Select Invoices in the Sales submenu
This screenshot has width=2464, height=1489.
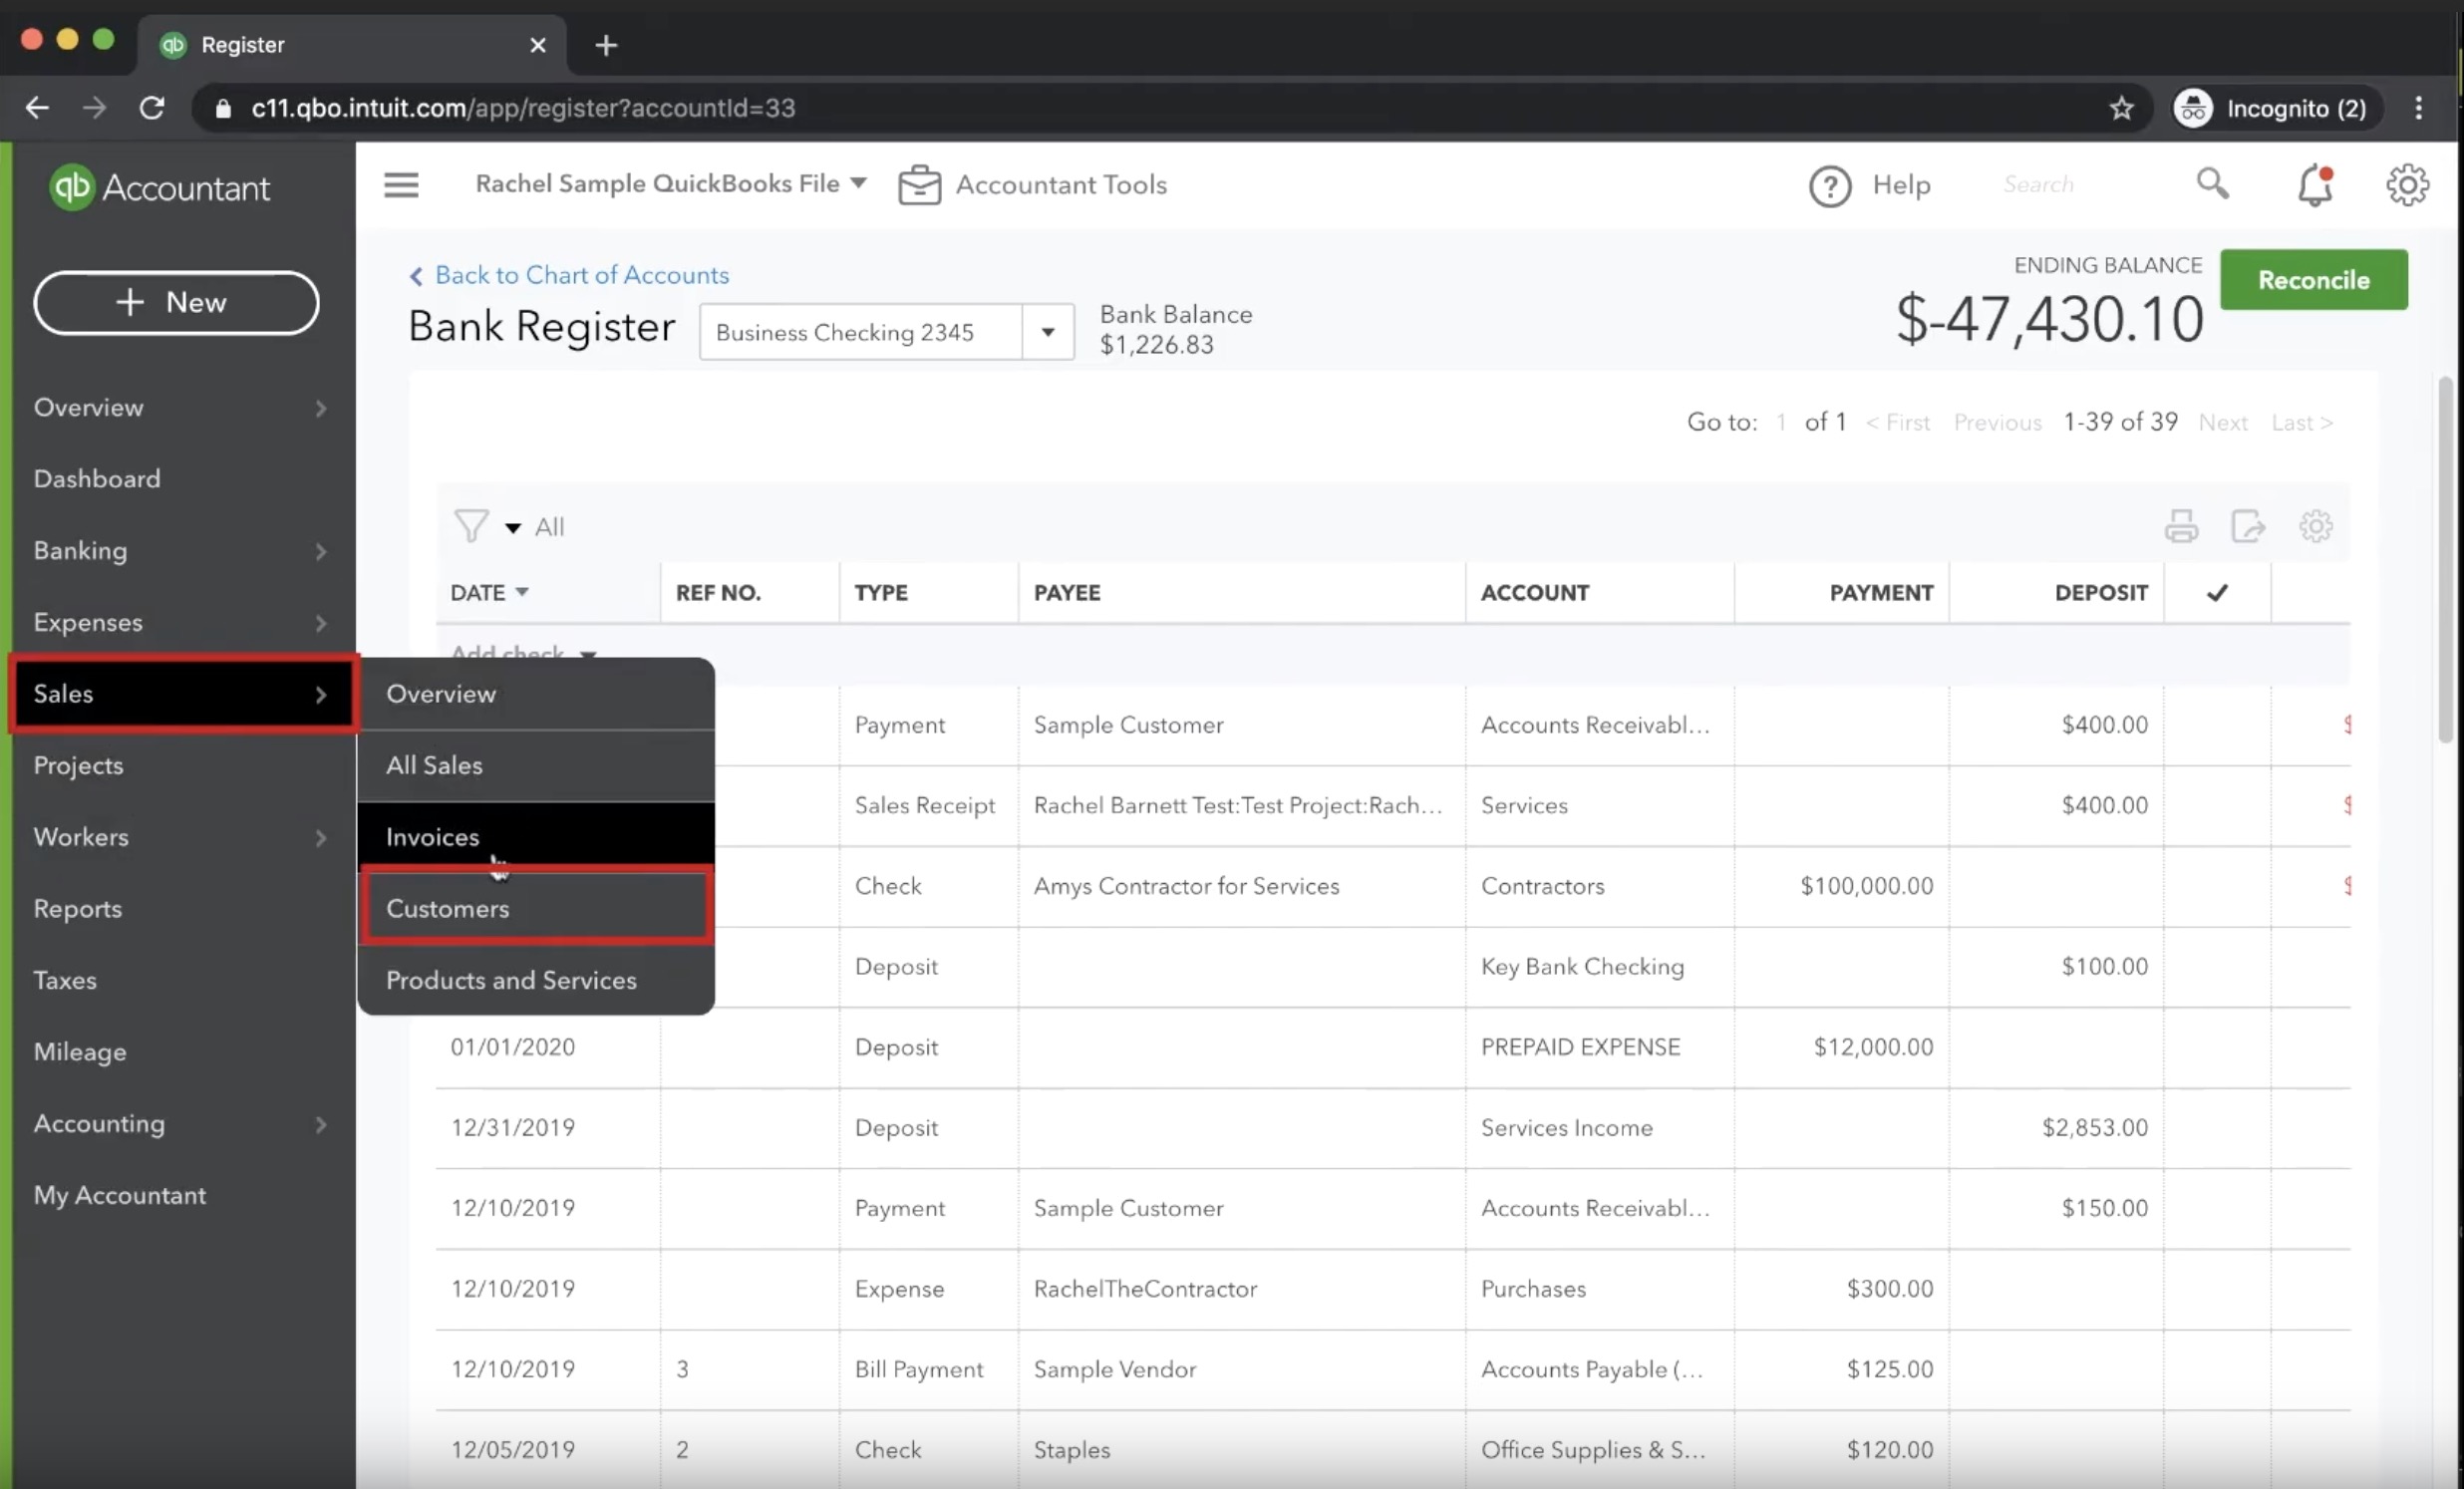coord(536,837)
